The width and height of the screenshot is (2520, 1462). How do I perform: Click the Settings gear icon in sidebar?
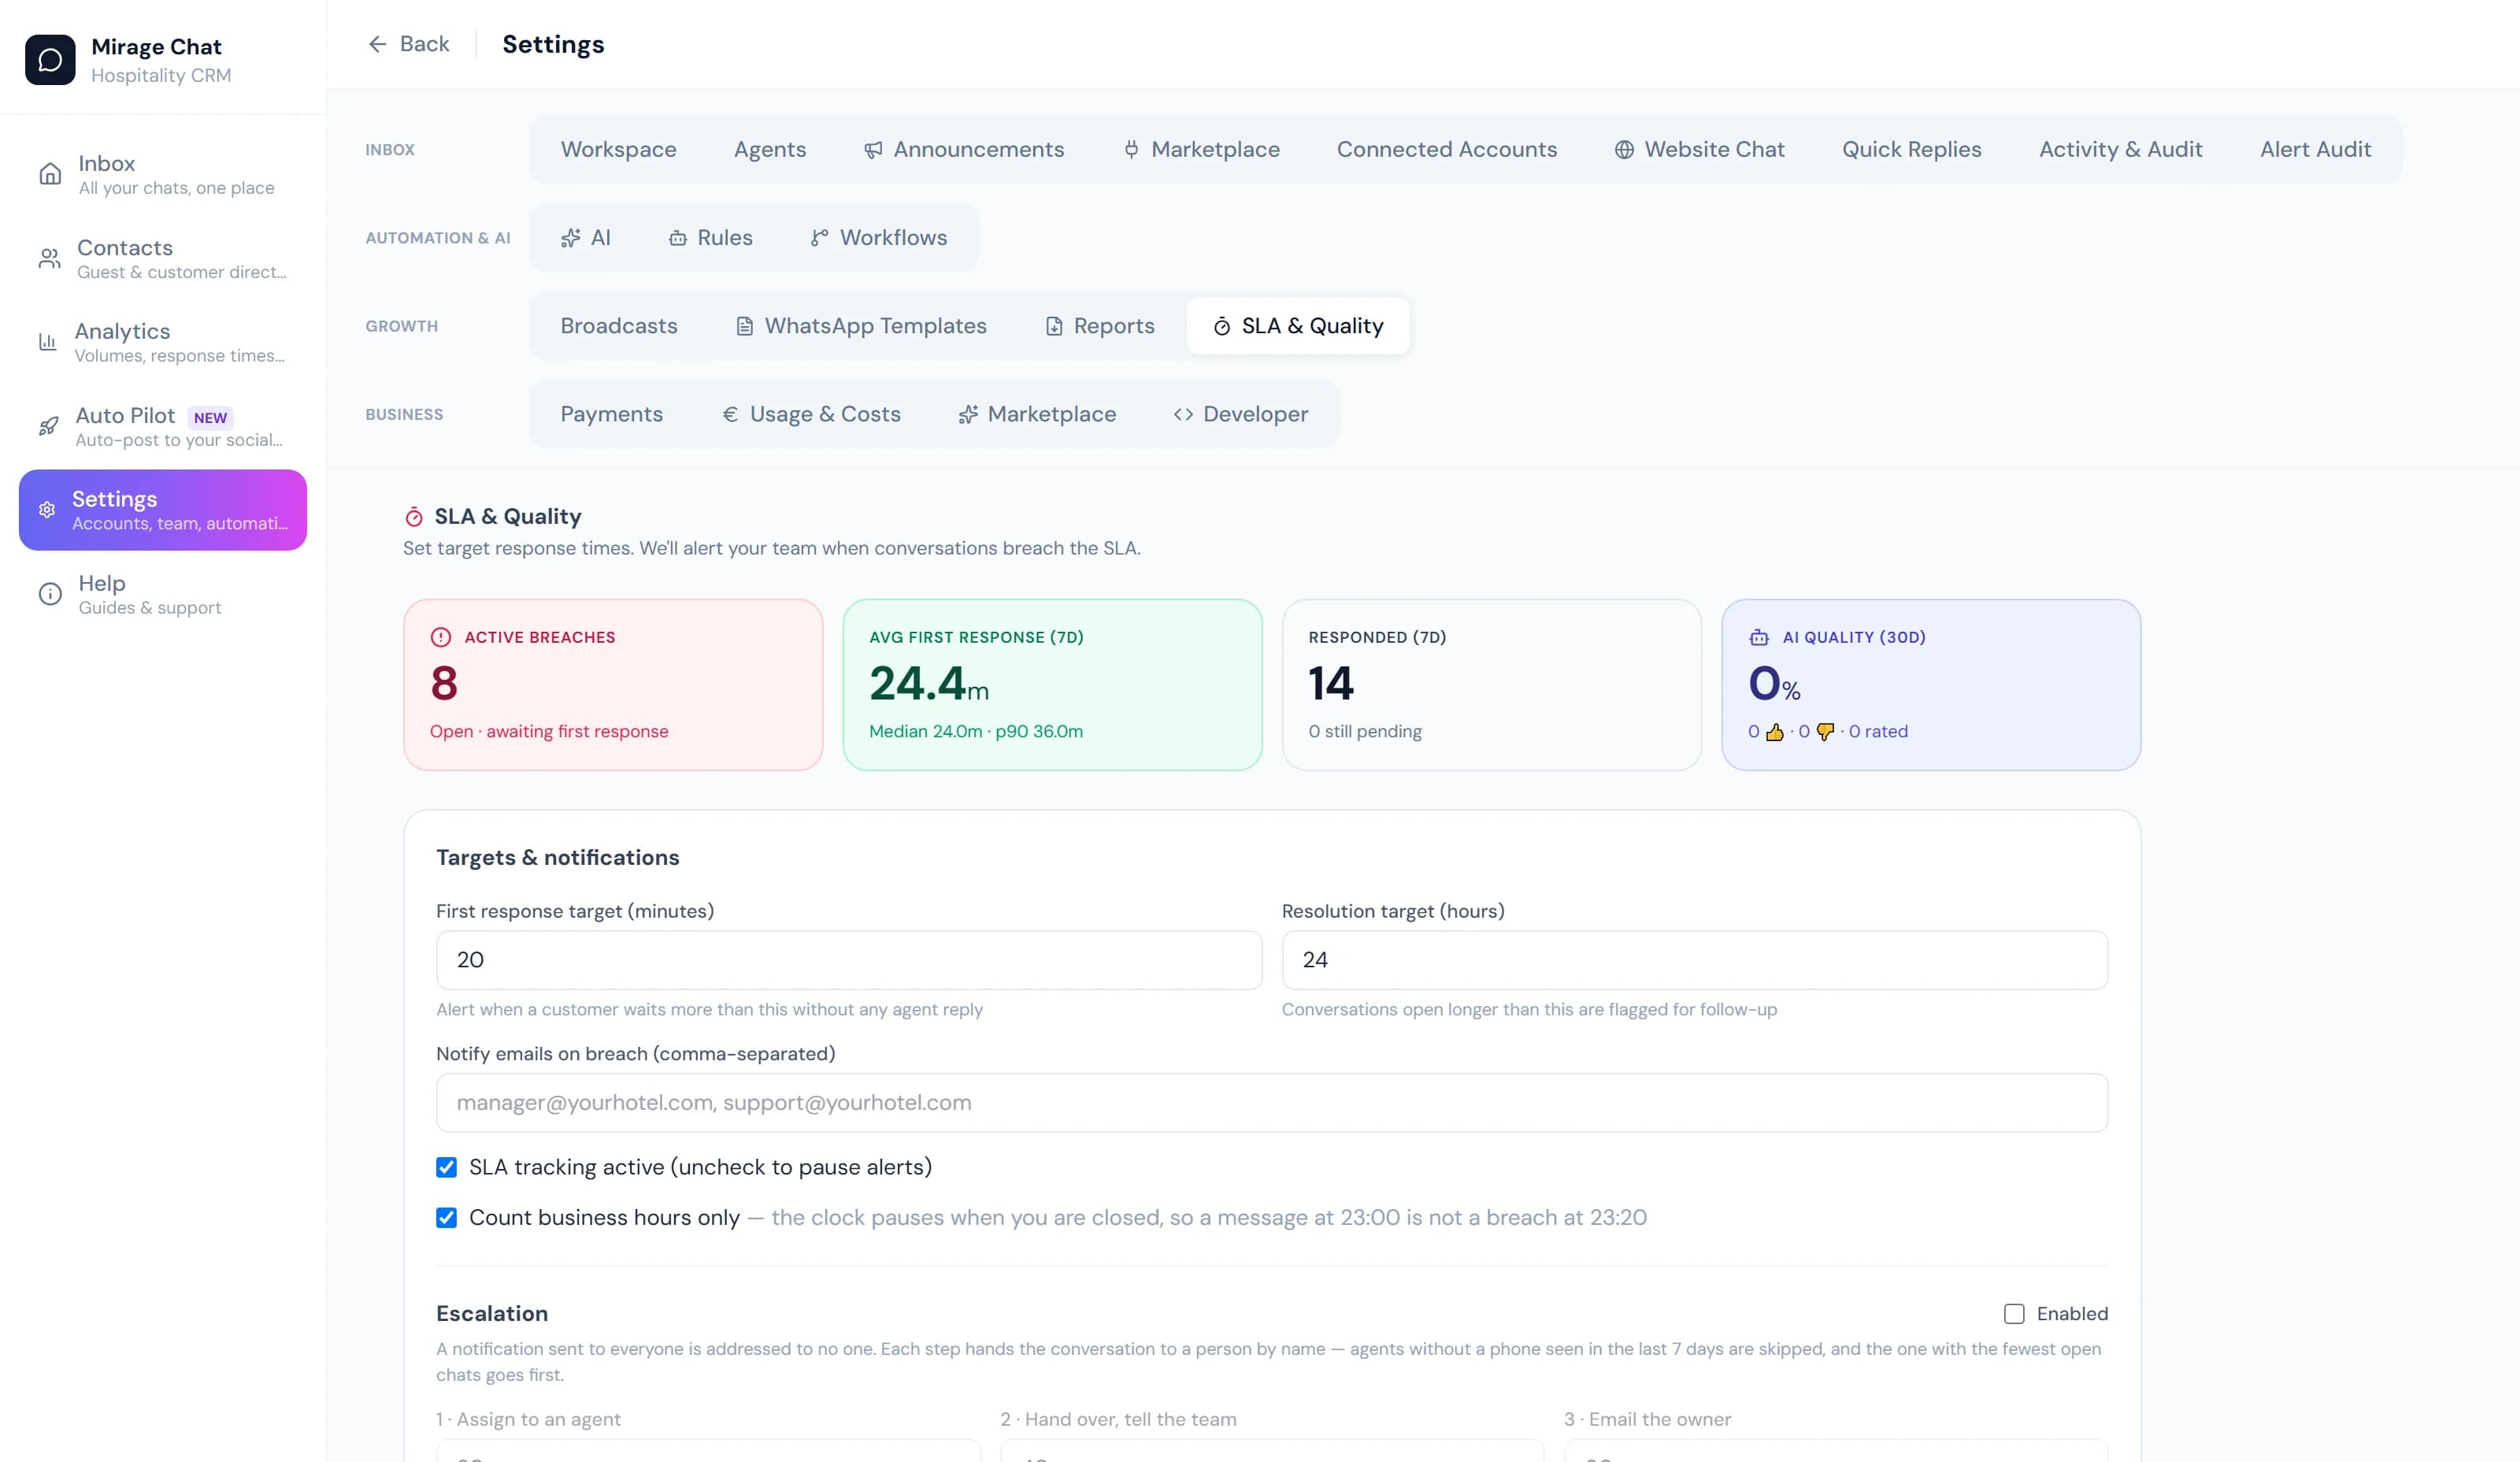[x=47, y=510]
